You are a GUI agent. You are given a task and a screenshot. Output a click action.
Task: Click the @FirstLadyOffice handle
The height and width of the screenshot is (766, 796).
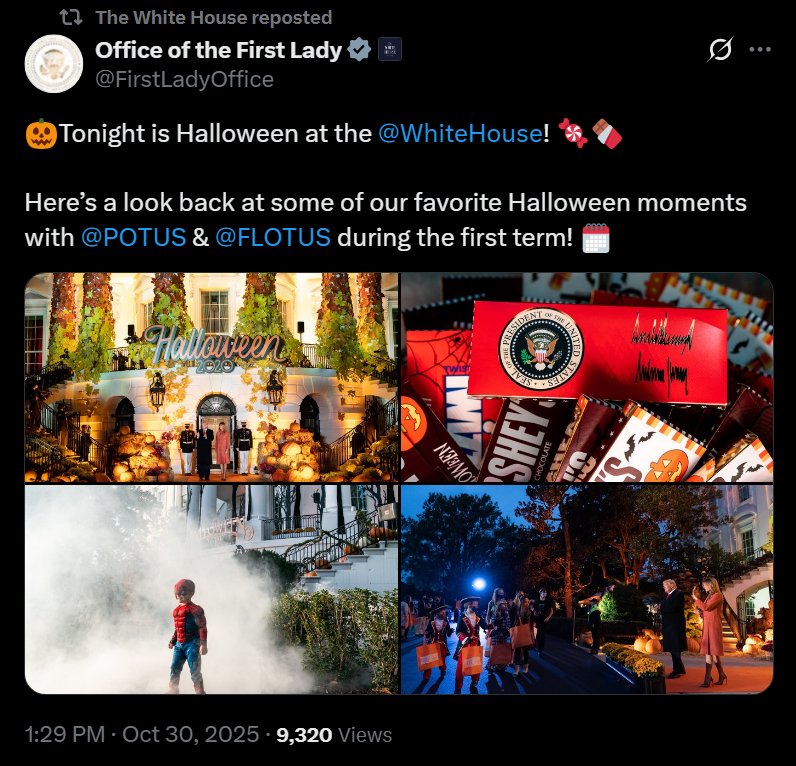point(185,79)
